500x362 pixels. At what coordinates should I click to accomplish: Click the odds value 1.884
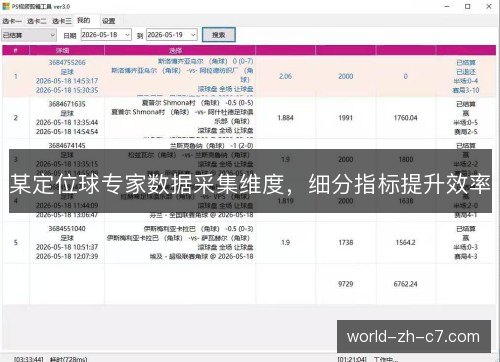(x=285, y=118)
